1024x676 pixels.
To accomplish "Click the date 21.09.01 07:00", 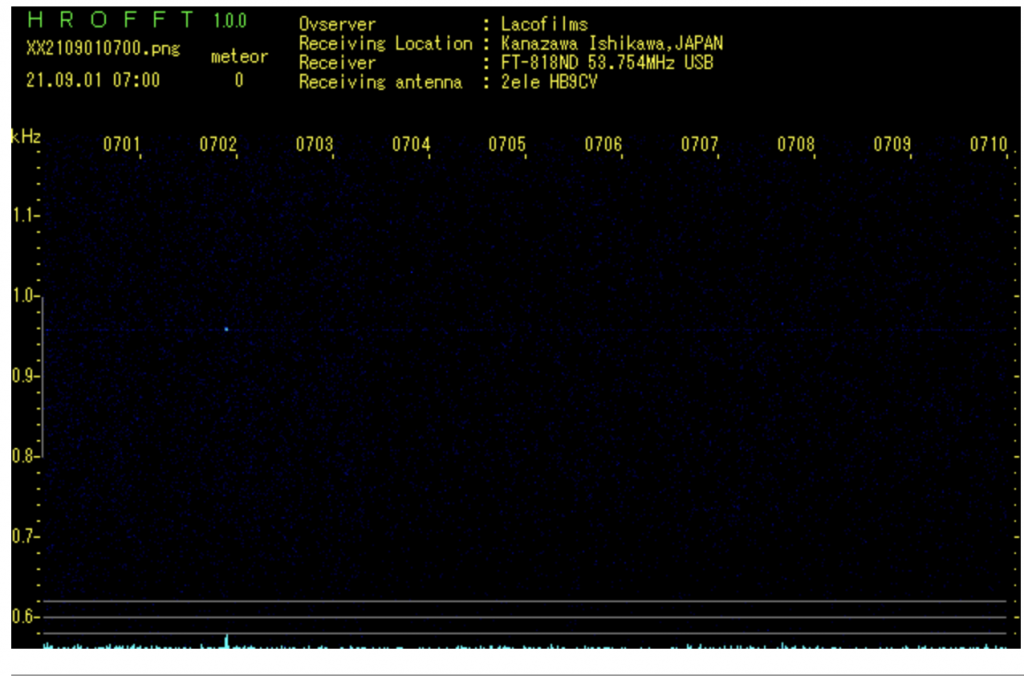I will [93, 80].
